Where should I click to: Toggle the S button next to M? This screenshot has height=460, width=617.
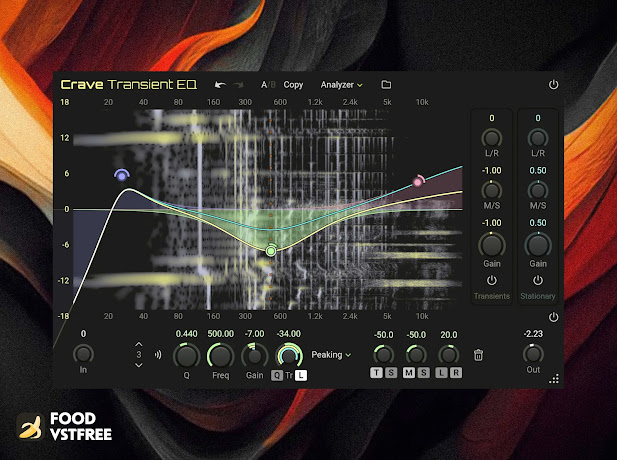(x=423, y=373)
